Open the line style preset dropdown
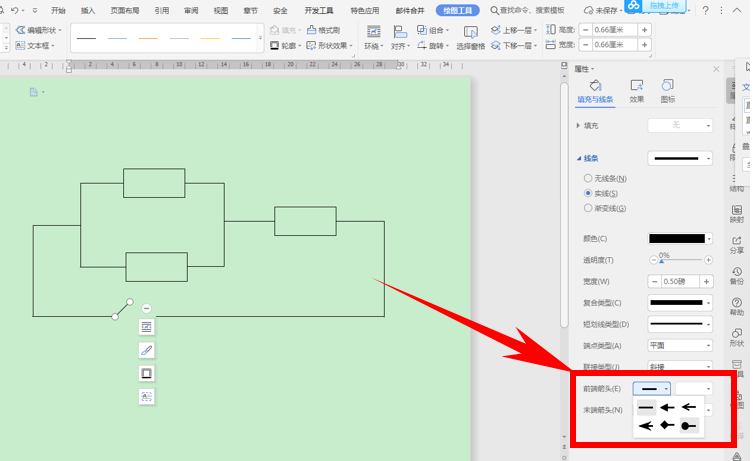Screen dimensions: 753x461 [680, 158]
